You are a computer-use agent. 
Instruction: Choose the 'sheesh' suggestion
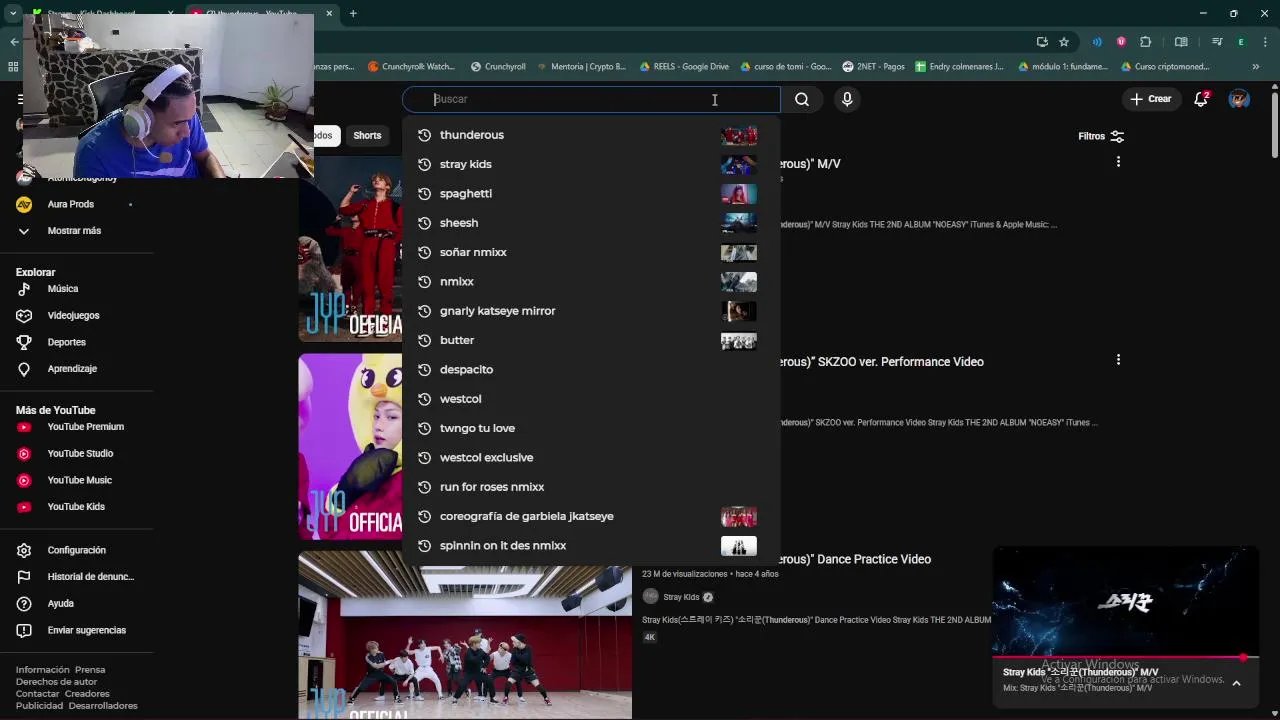[590, 223]
